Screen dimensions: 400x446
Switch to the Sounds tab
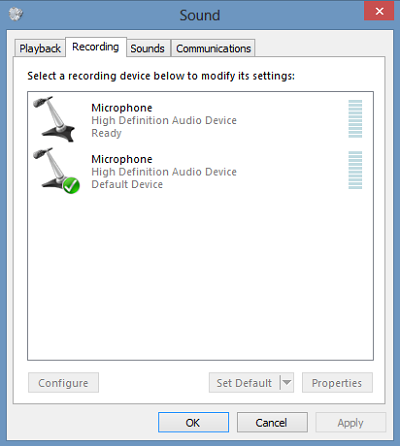coord(148,48)
